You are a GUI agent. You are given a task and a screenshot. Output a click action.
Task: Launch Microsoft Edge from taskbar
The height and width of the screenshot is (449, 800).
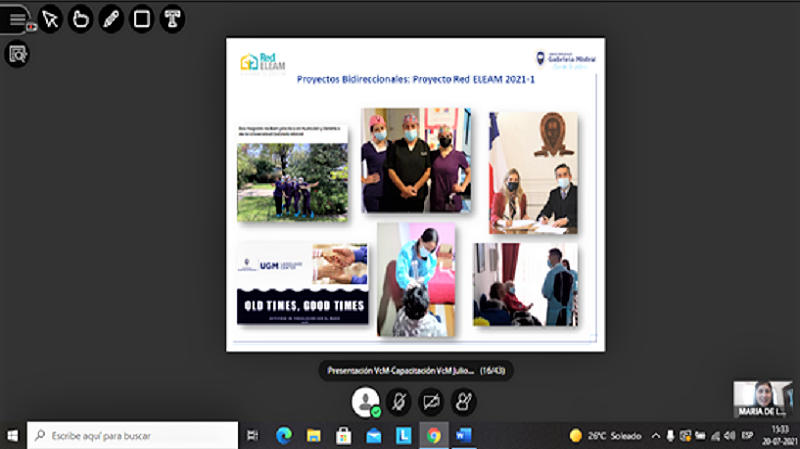click(x=284, y=436)
